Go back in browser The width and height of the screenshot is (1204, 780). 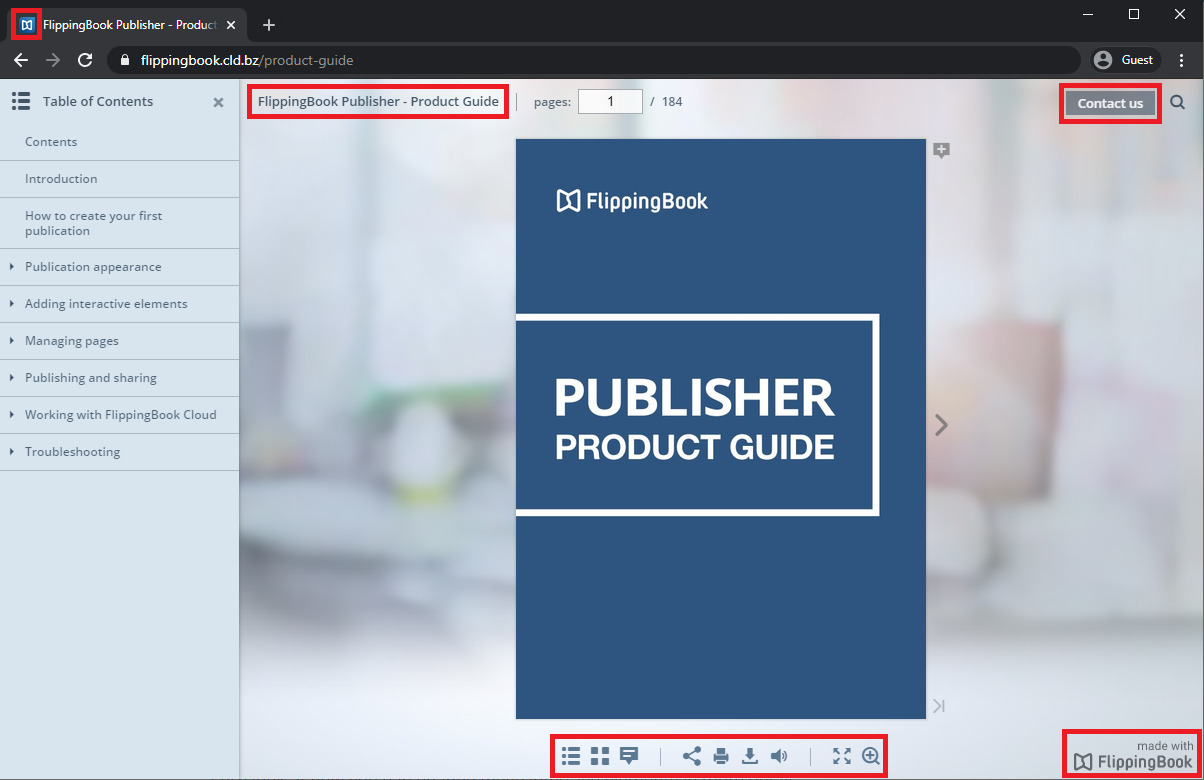(21, 60)
